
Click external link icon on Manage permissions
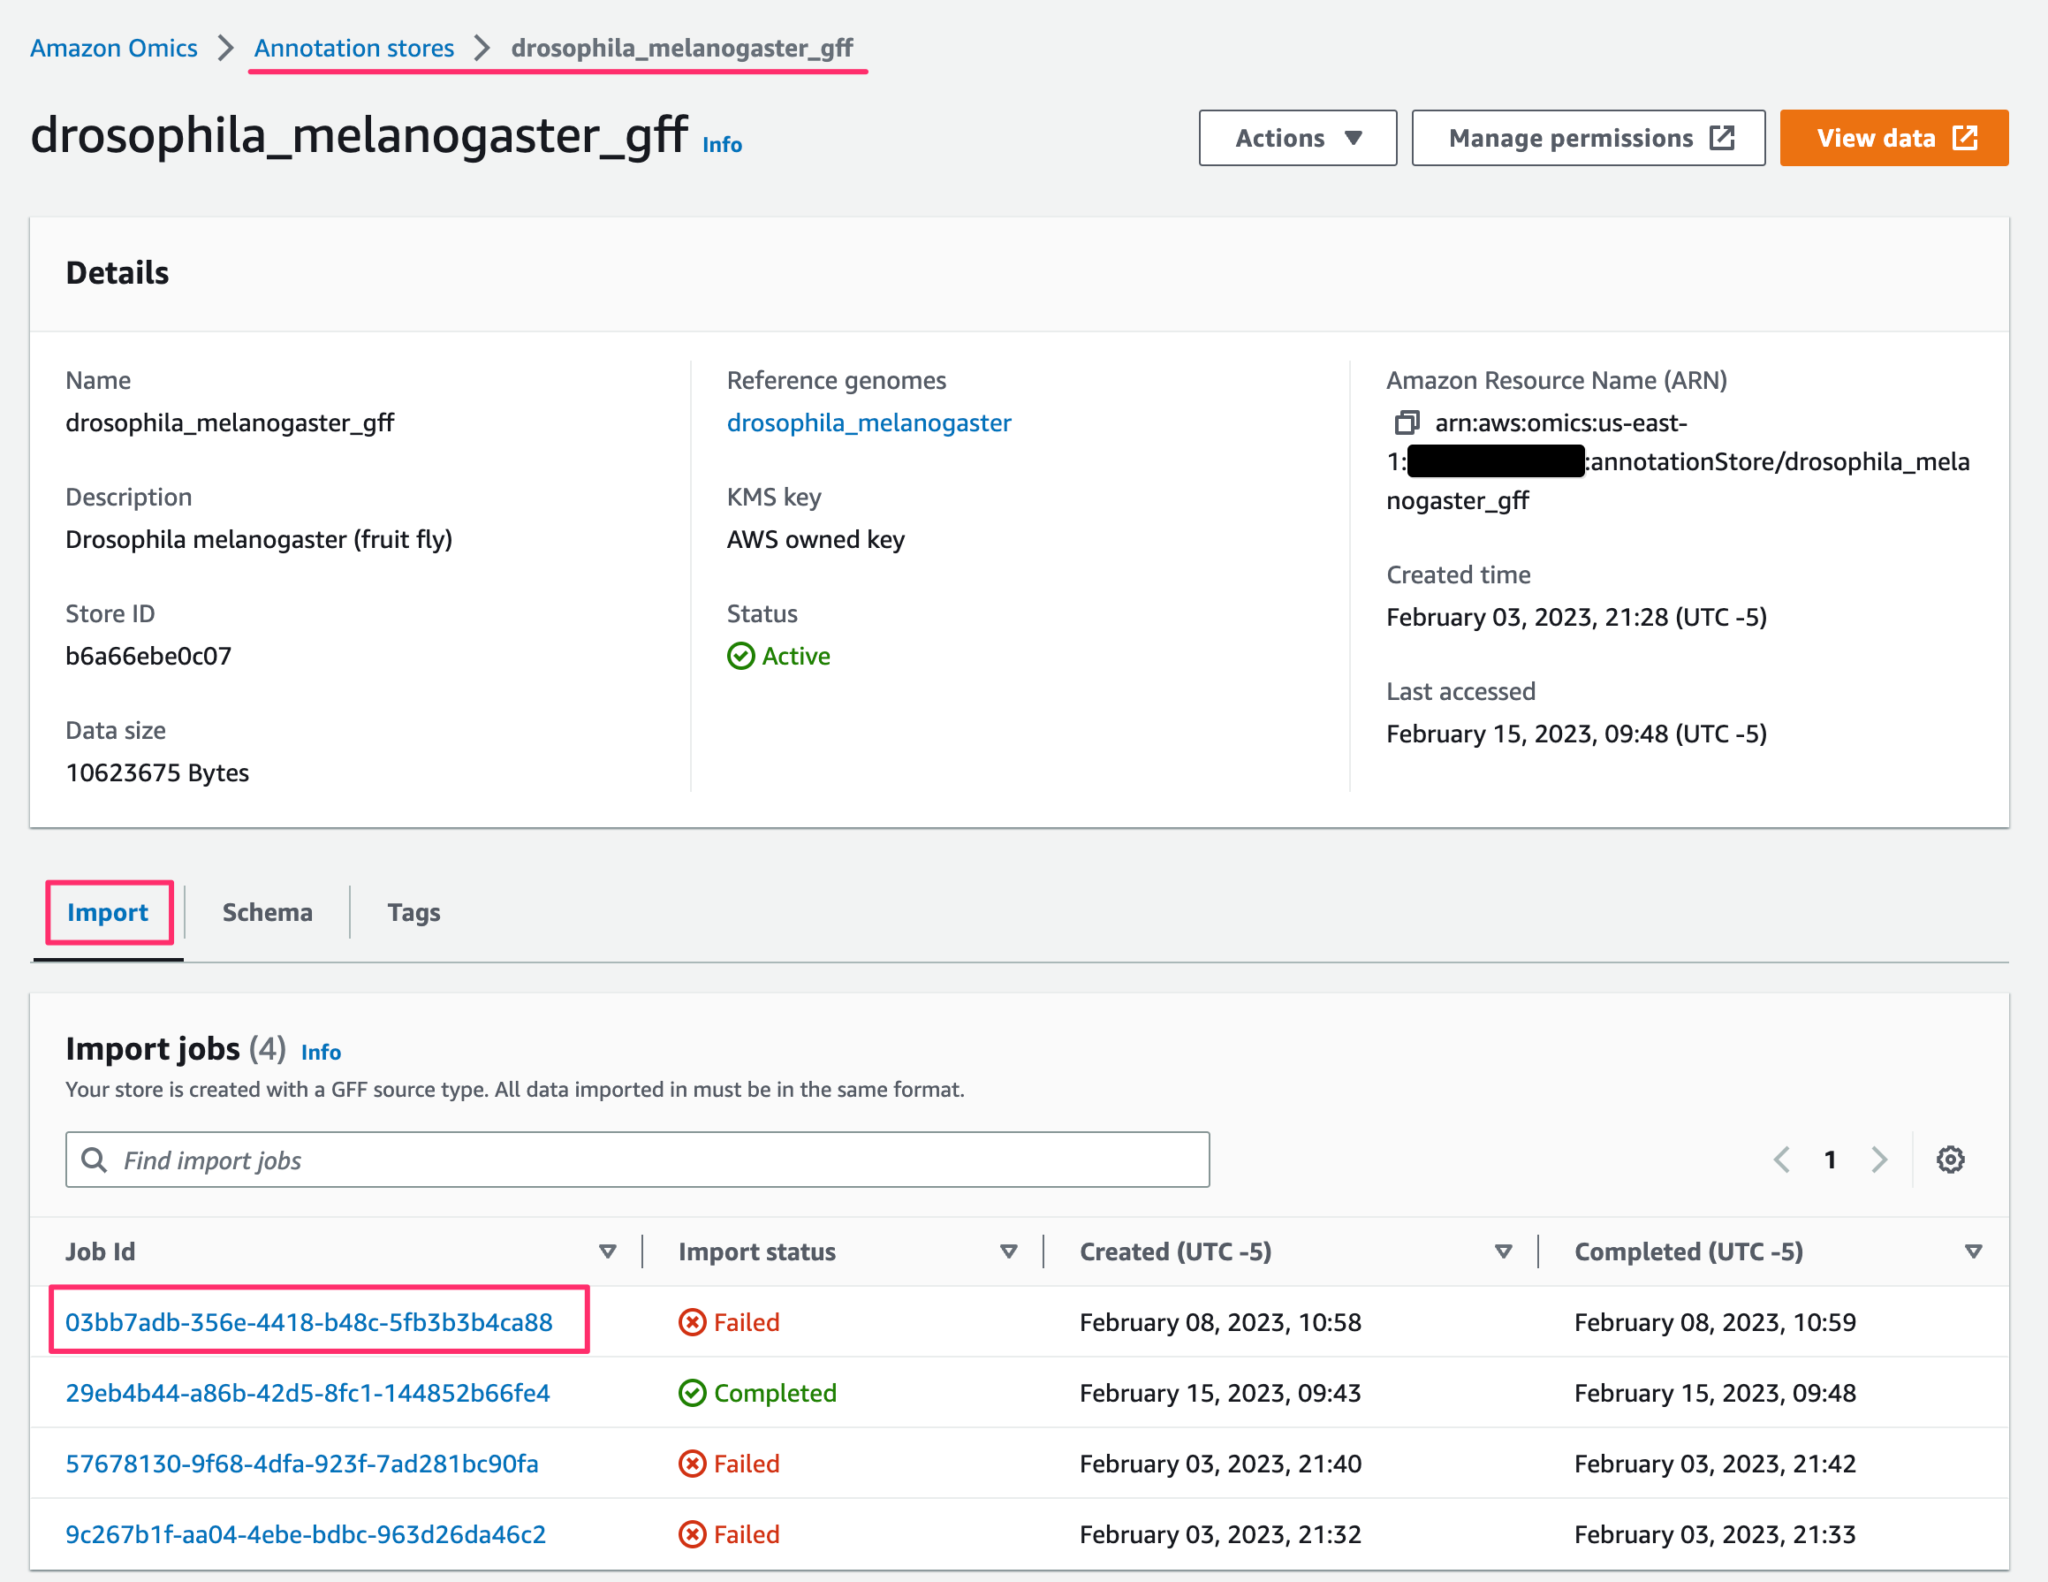click(1722, 138)
